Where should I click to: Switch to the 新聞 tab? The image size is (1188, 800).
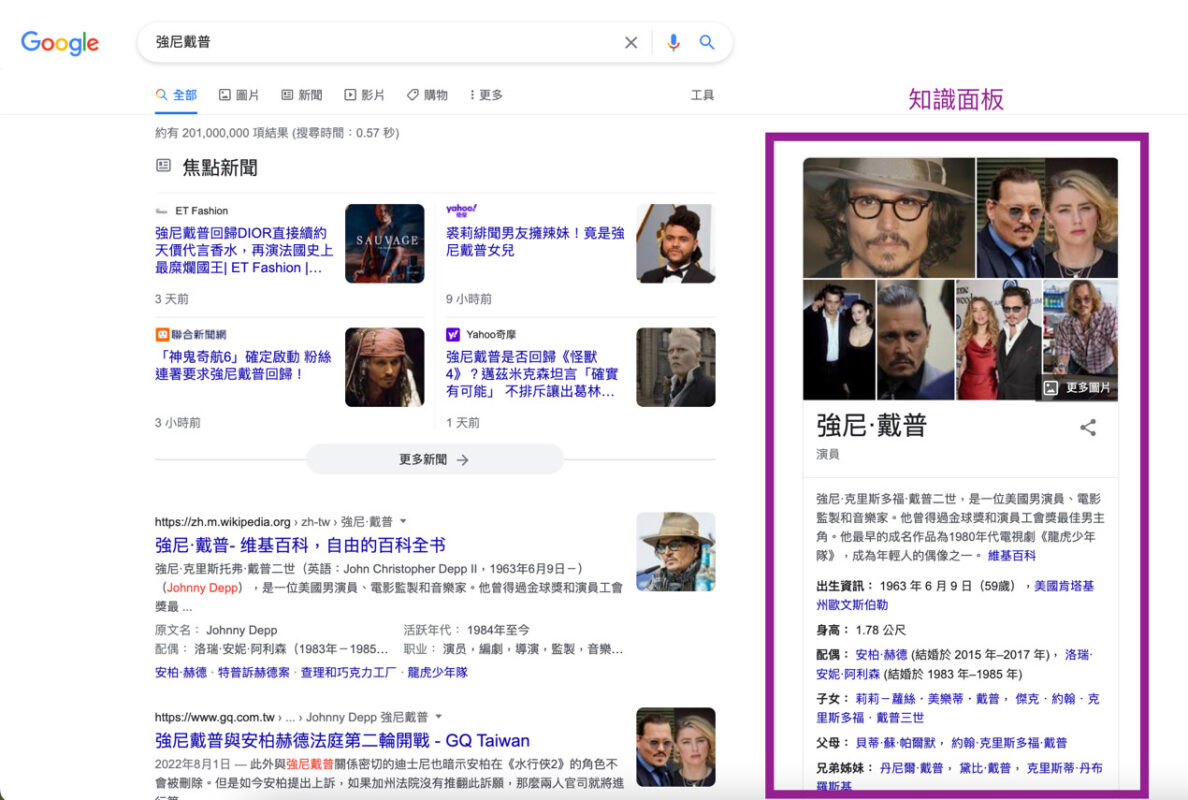(302, 95)
